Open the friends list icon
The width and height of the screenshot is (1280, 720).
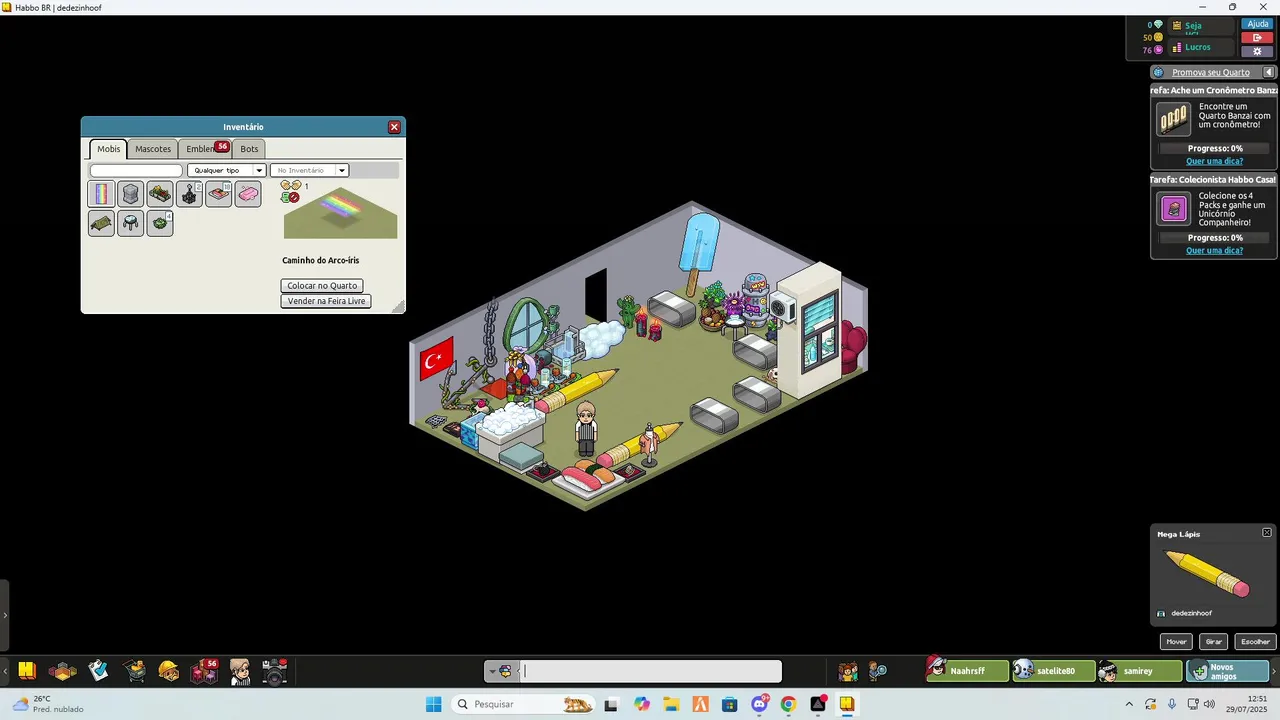pos(848,671)
